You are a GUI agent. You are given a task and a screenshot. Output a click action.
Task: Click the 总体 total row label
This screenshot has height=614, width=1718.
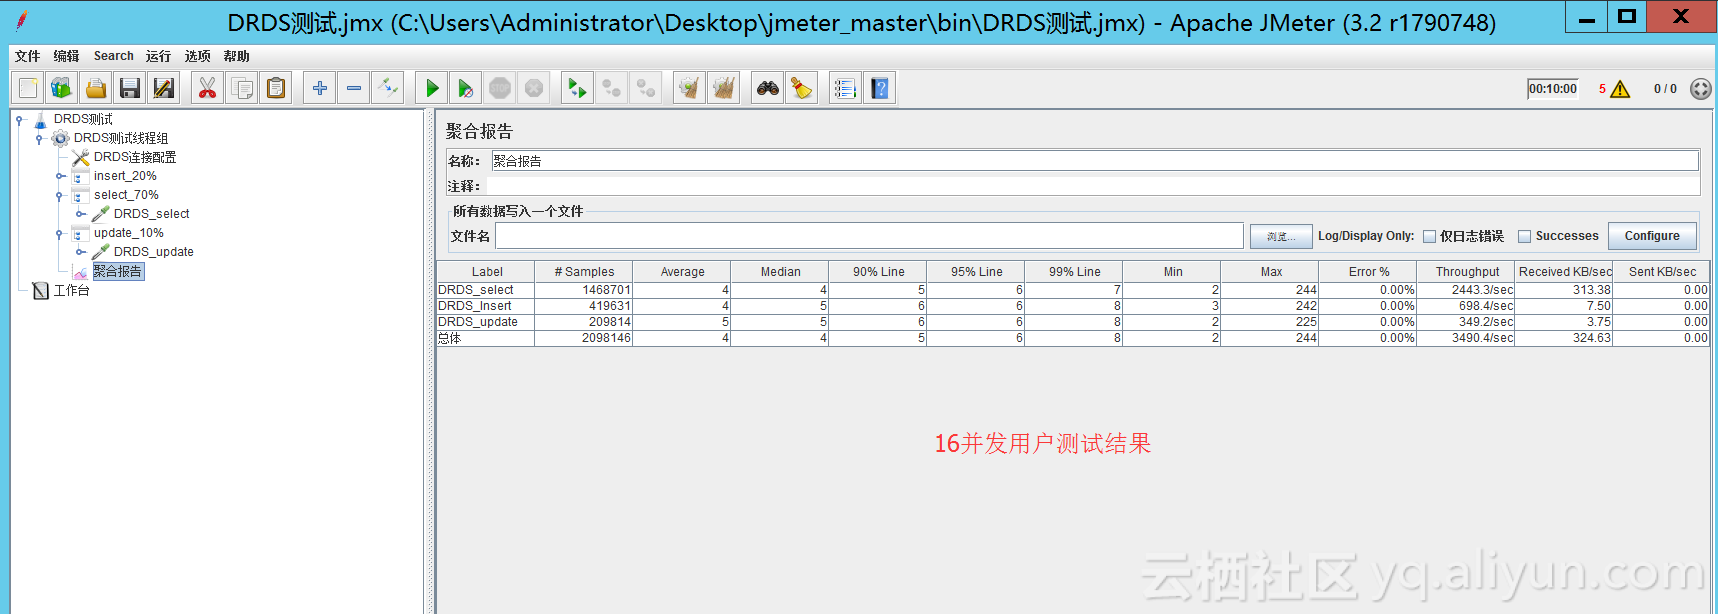click(486, 338)
